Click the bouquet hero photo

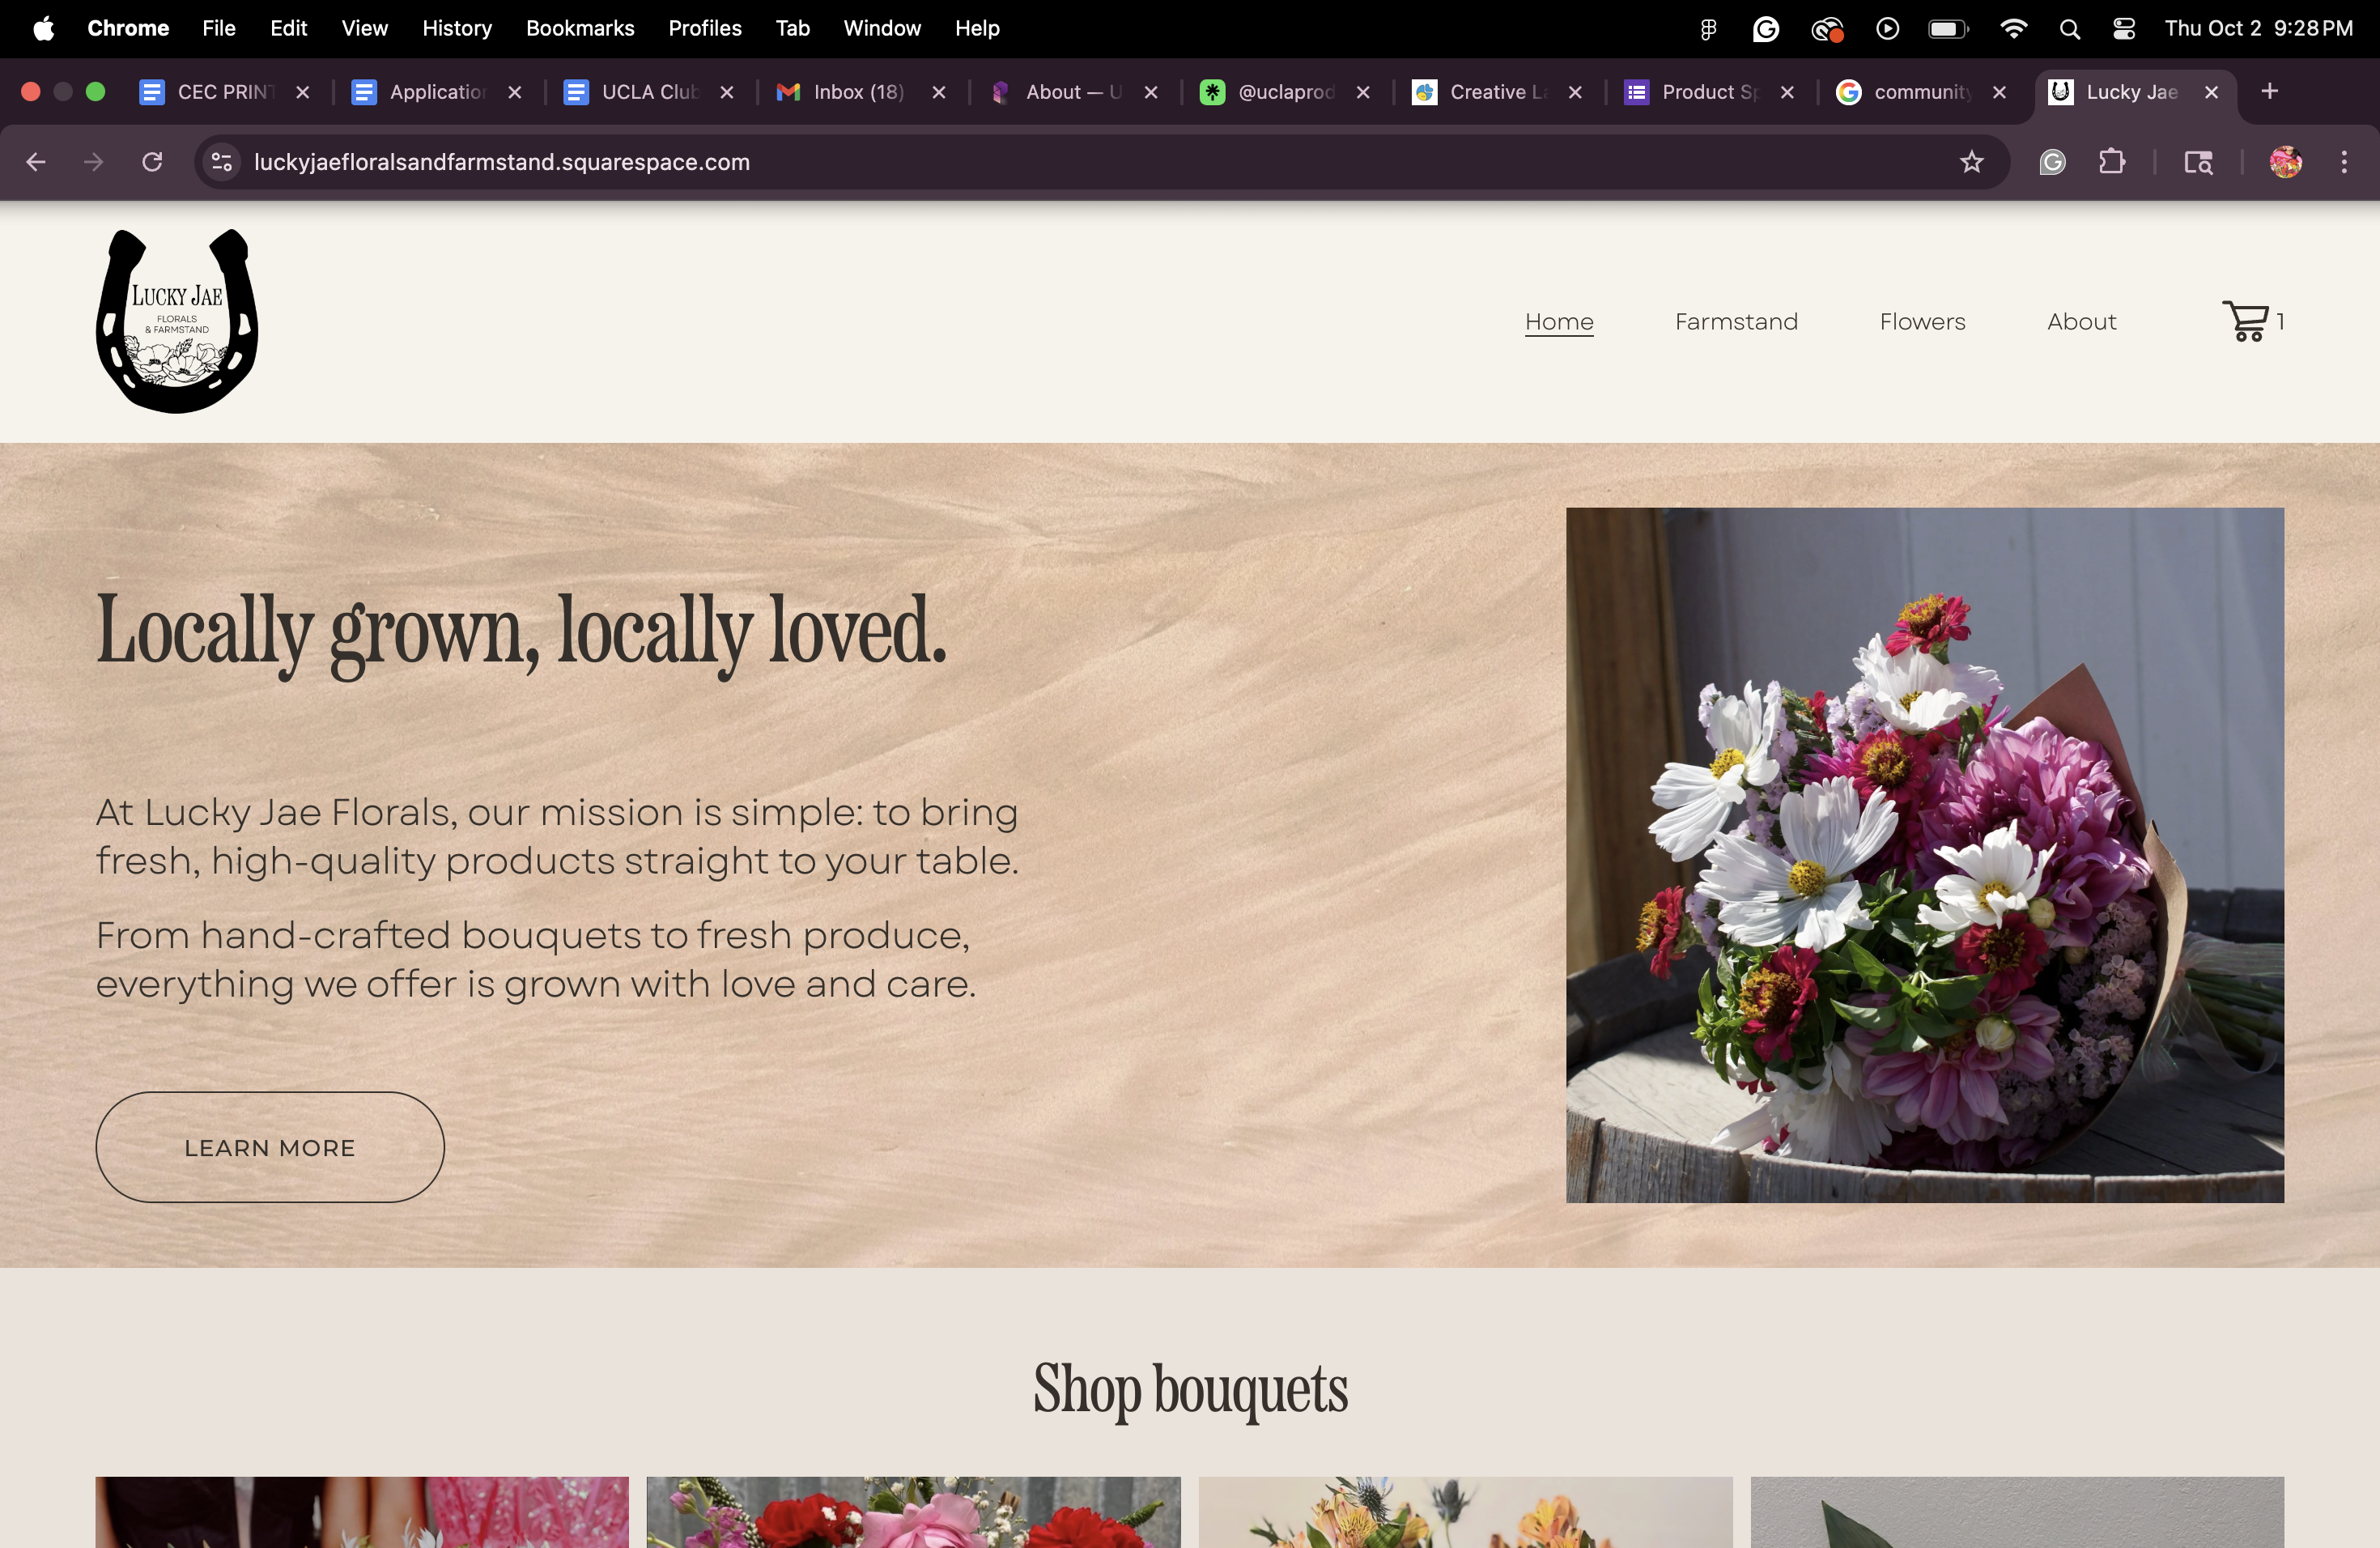(x=1924, y=855)
